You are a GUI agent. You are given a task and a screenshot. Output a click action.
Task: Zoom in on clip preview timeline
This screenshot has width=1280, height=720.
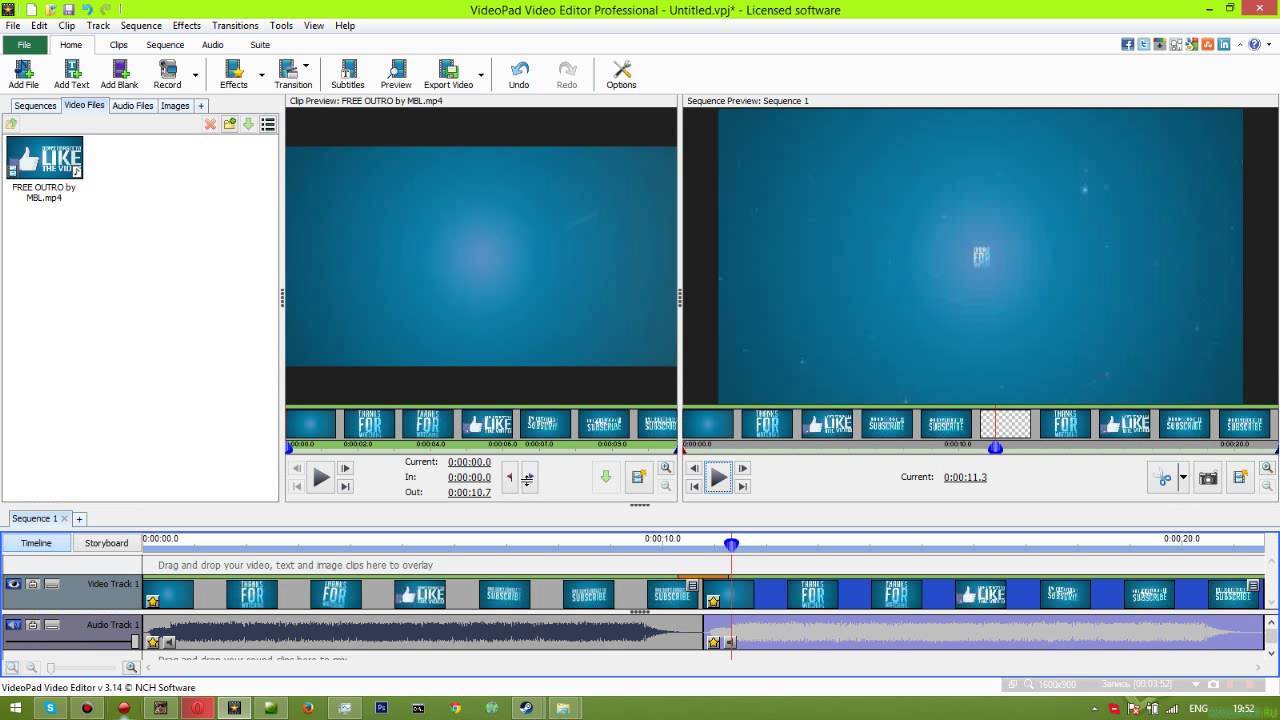click(x=666, y=468)
